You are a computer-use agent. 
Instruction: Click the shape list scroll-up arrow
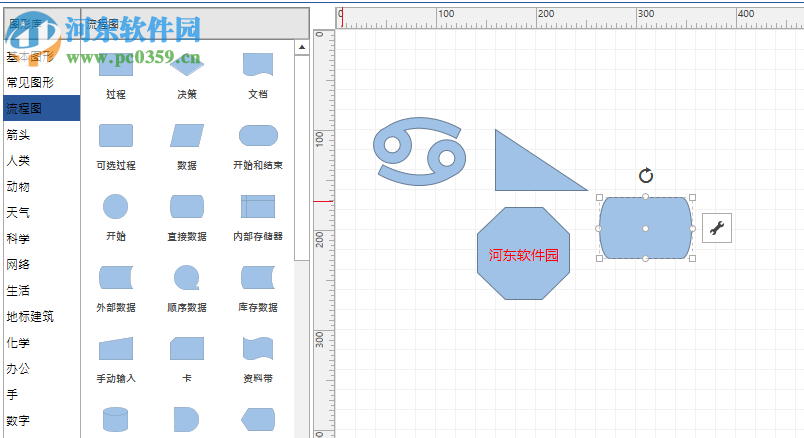click(302, 47)
